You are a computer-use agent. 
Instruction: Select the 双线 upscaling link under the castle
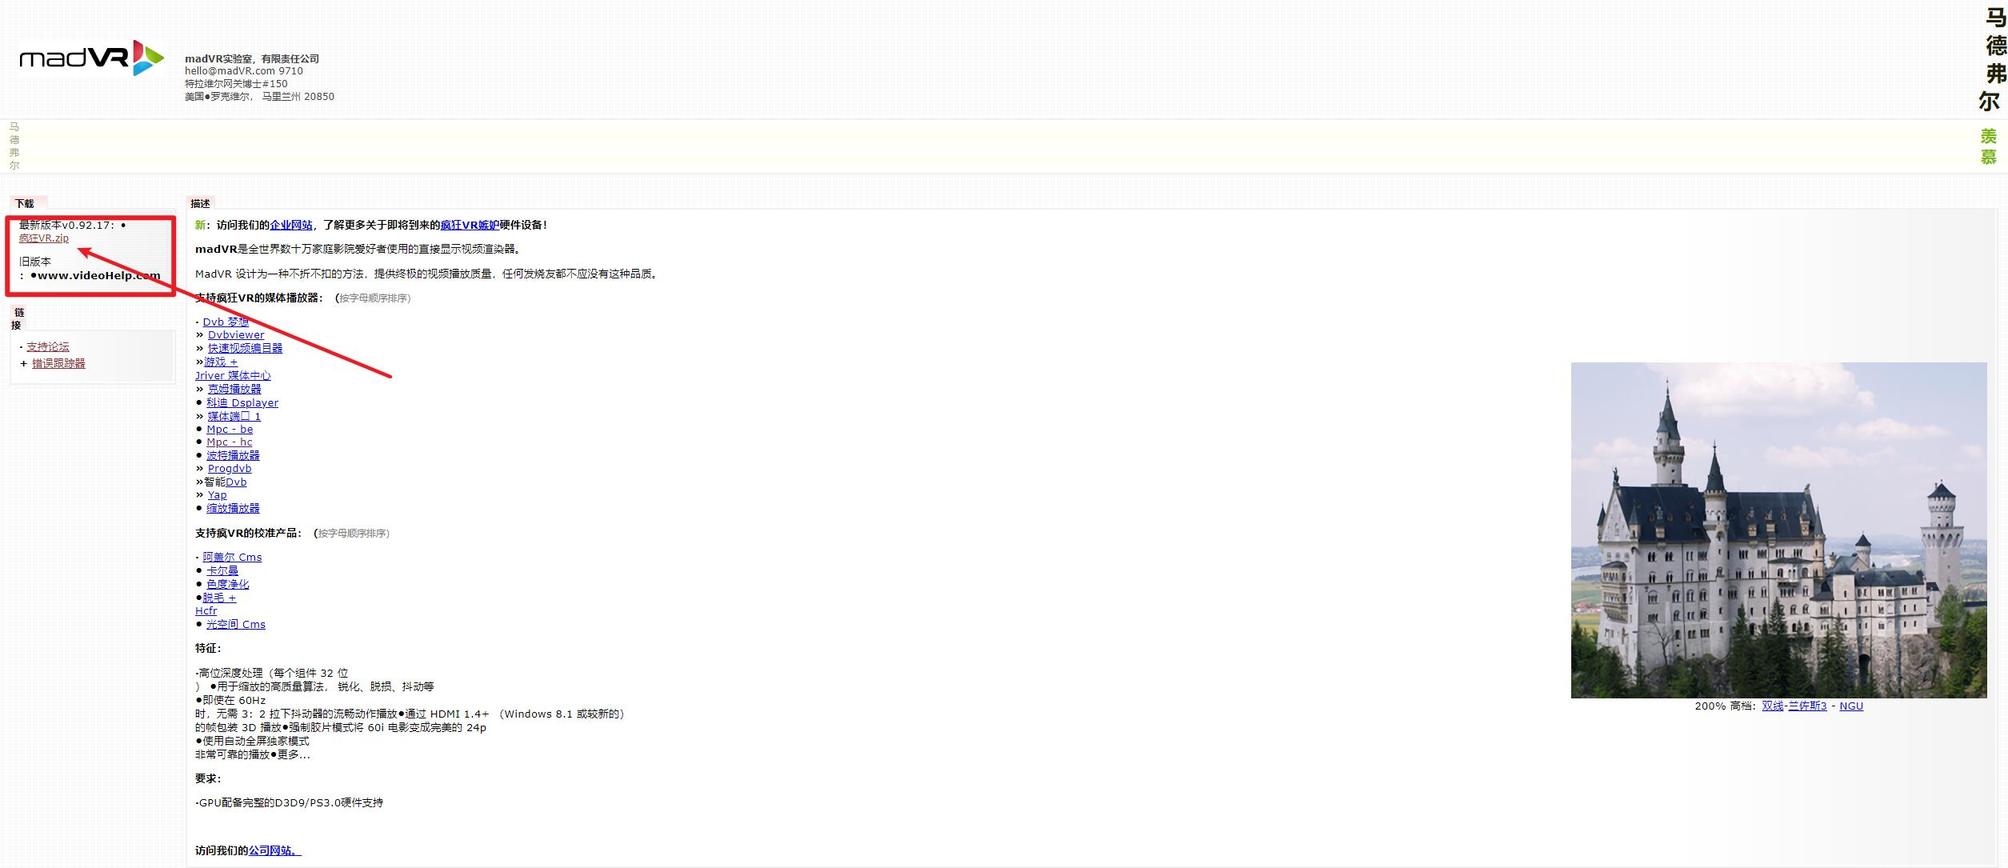tap(1772, 706)
